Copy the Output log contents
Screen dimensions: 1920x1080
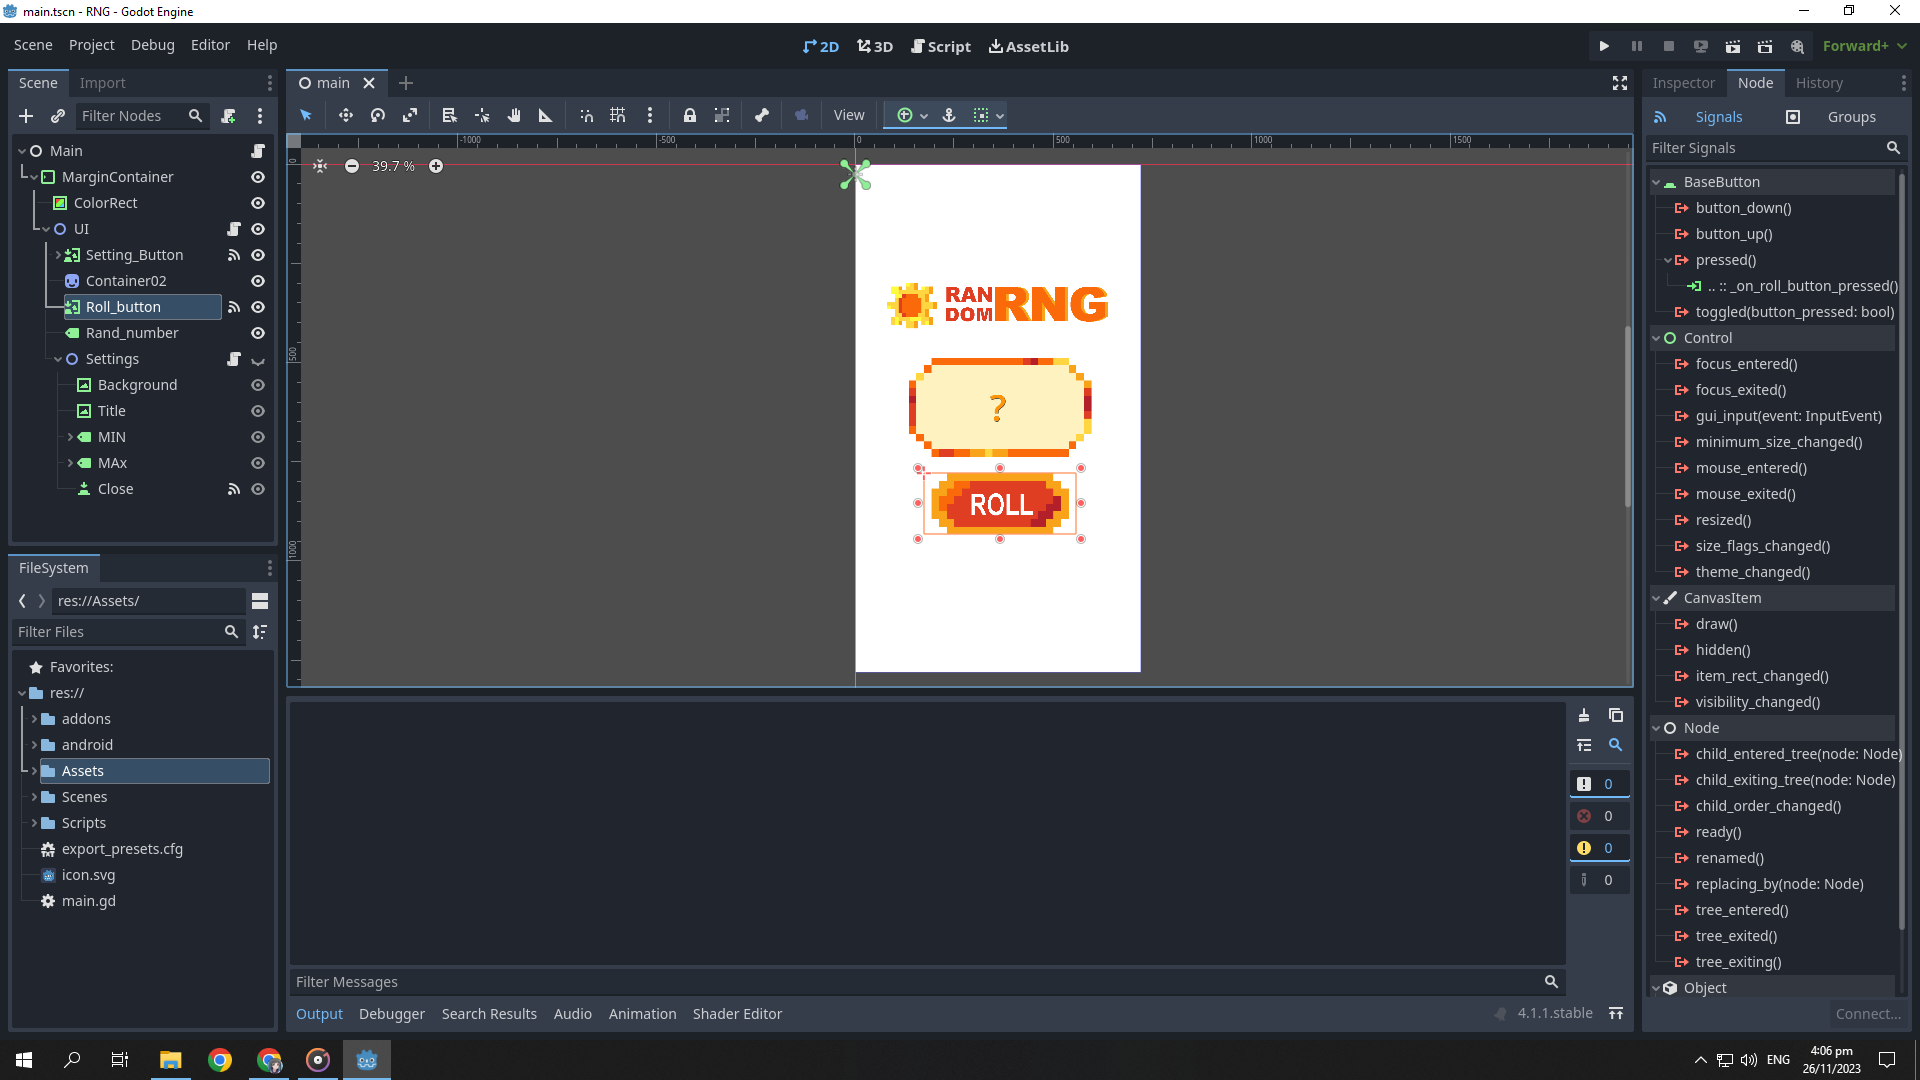[1616, 715]
